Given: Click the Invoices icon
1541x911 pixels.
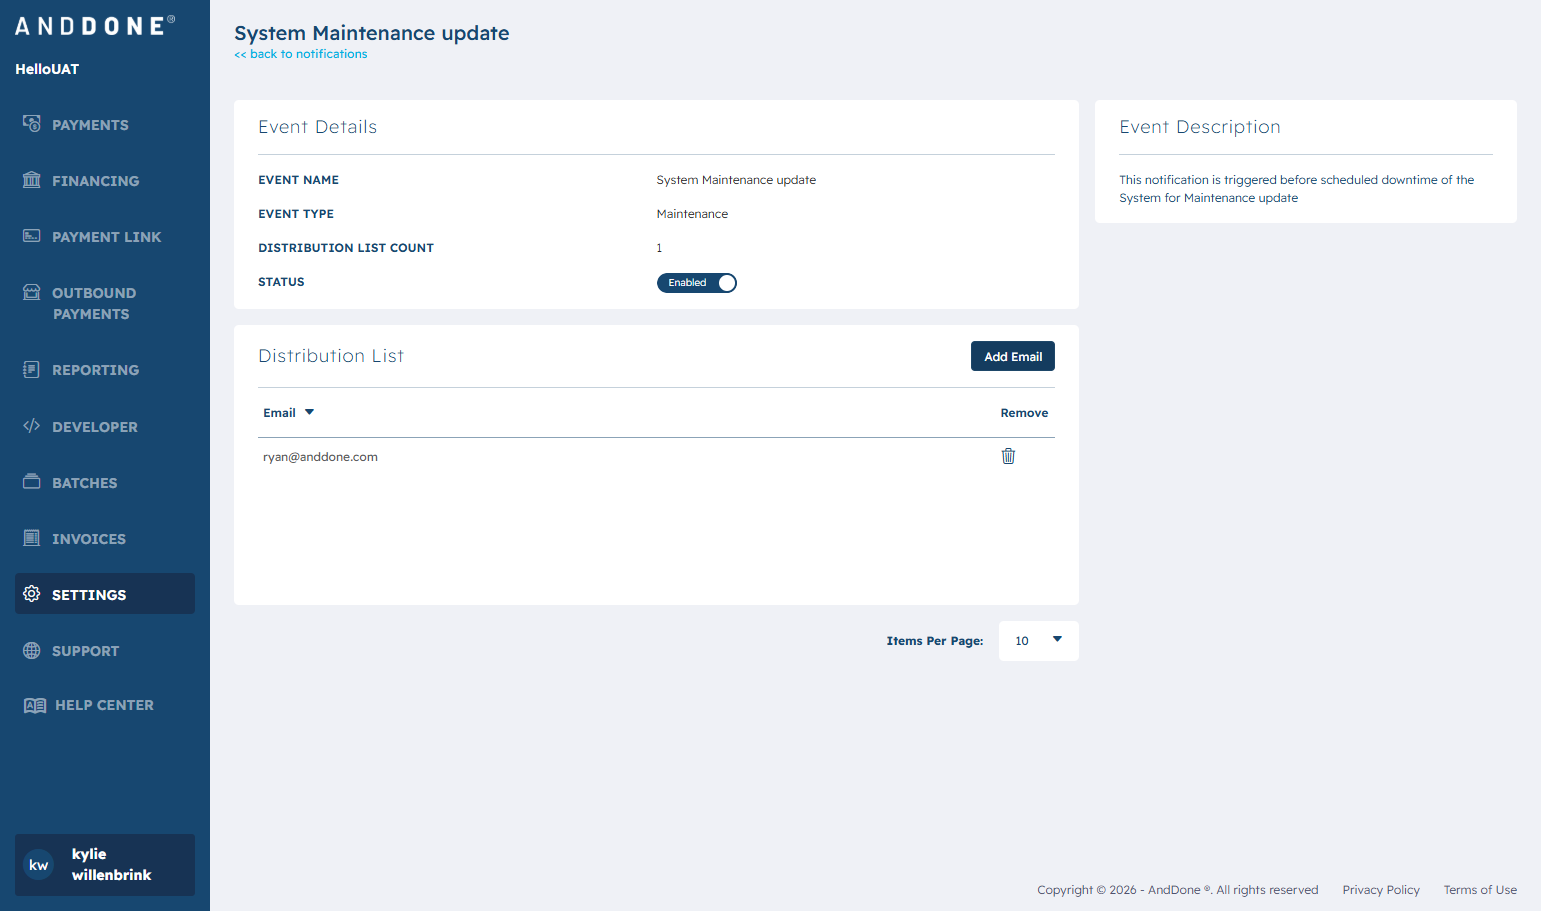Looking at the screenshot, I should 32,538.
